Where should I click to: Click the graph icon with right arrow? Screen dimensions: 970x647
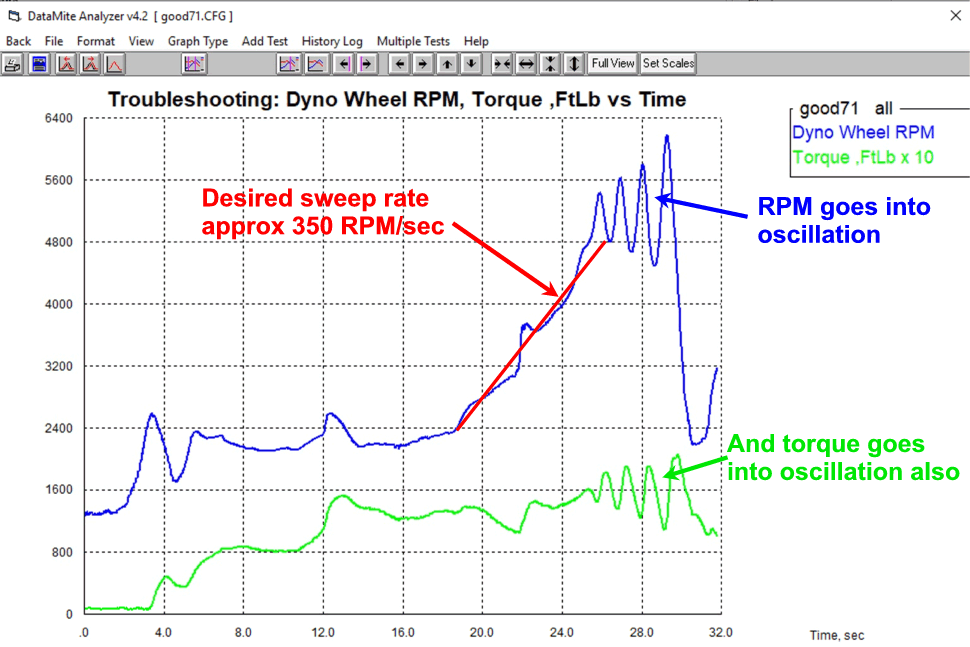tap(90, 64)
